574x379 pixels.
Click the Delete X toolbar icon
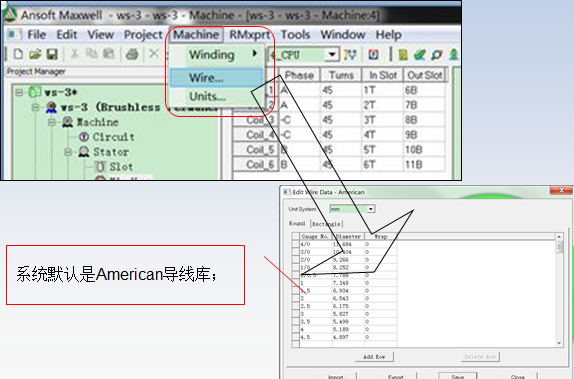coord(154,54)
